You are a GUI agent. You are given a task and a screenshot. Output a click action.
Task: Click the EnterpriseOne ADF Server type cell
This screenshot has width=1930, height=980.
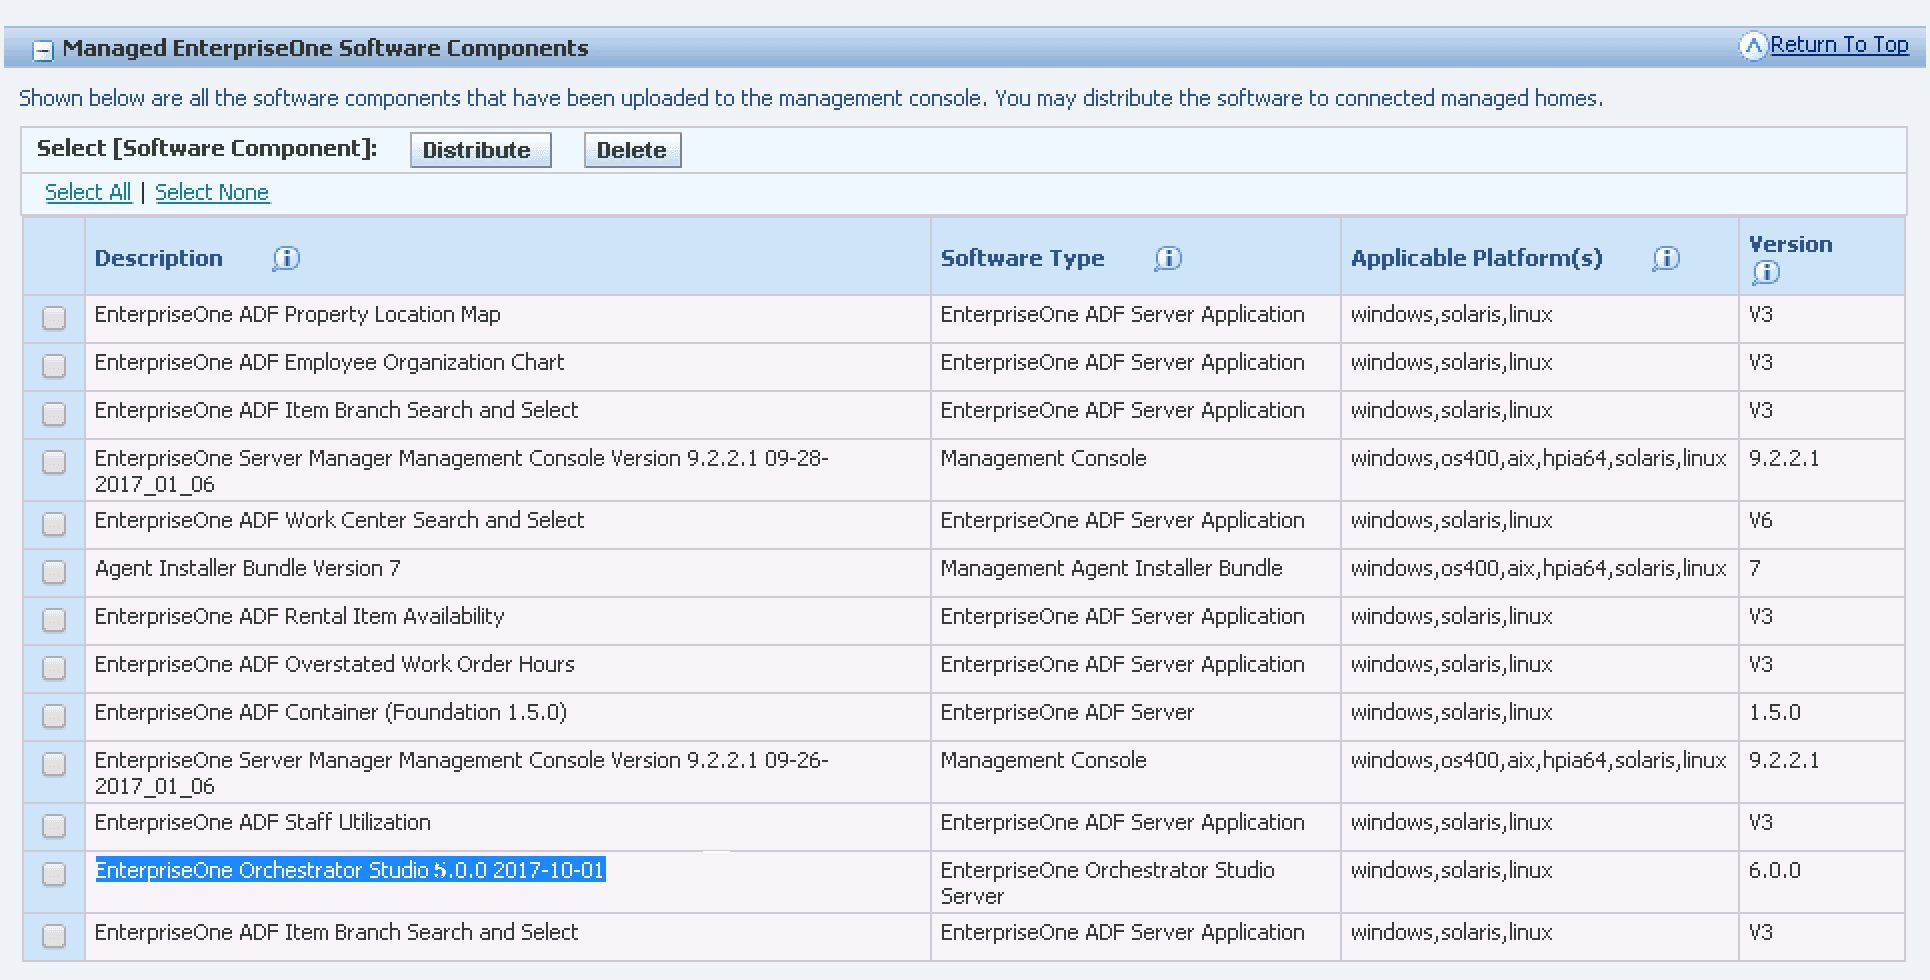1067,712
